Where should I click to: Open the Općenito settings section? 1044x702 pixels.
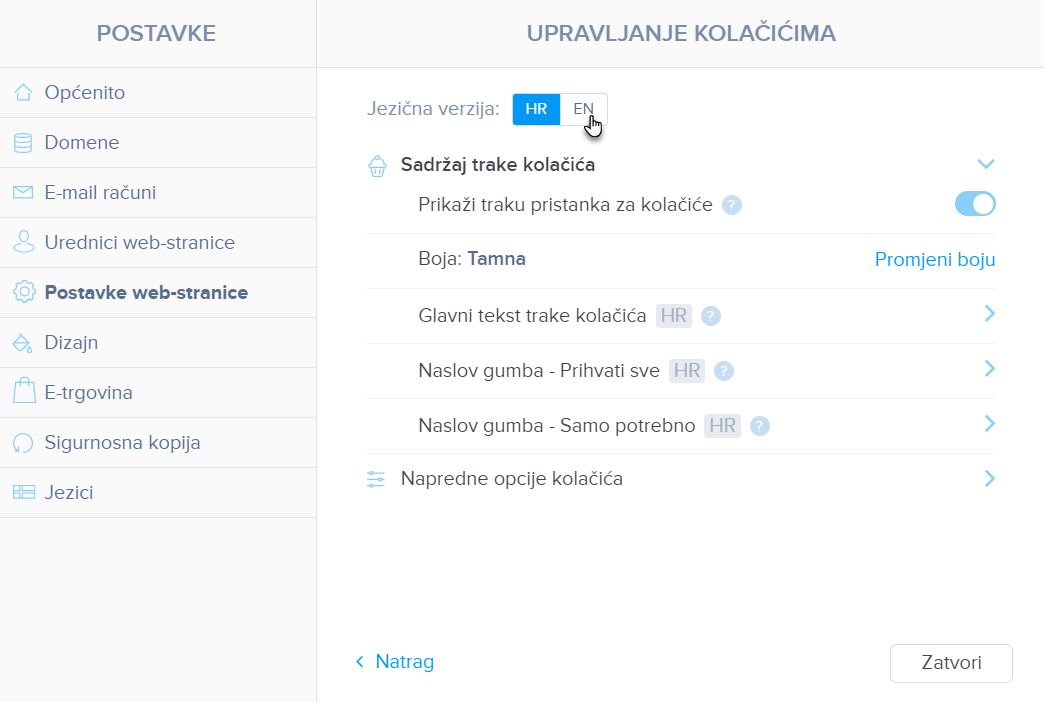click(158, 93)
